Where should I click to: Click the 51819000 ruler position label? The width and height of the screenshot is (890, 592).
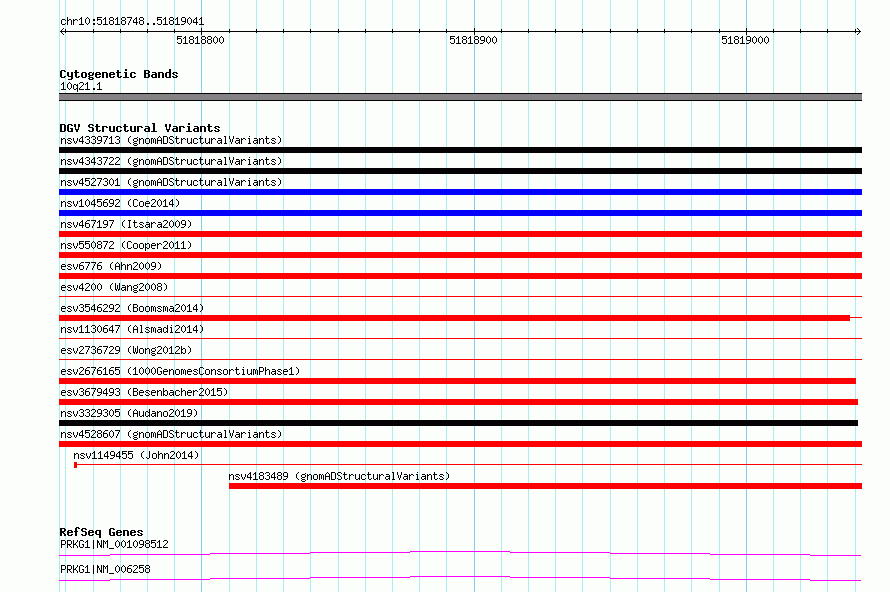click(745, 40)
